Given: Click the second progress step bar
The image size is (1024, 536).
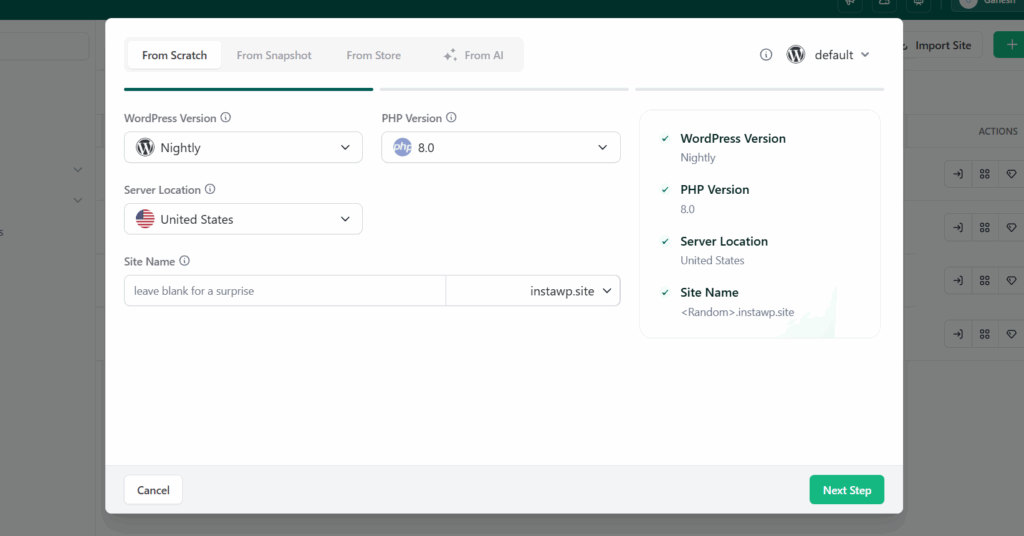Looking at the screenshot, I should (504, 89).
